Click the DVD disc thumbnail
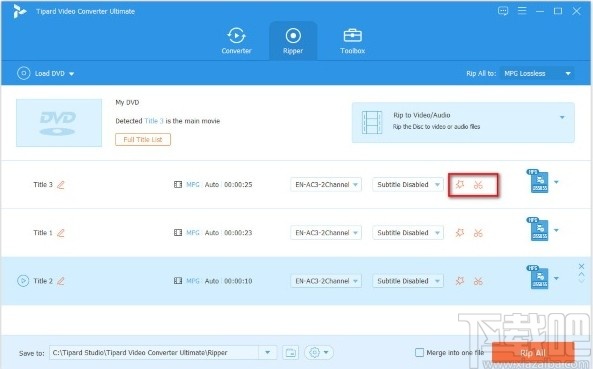Screen dimensions: 593x369 coord(59,123)
